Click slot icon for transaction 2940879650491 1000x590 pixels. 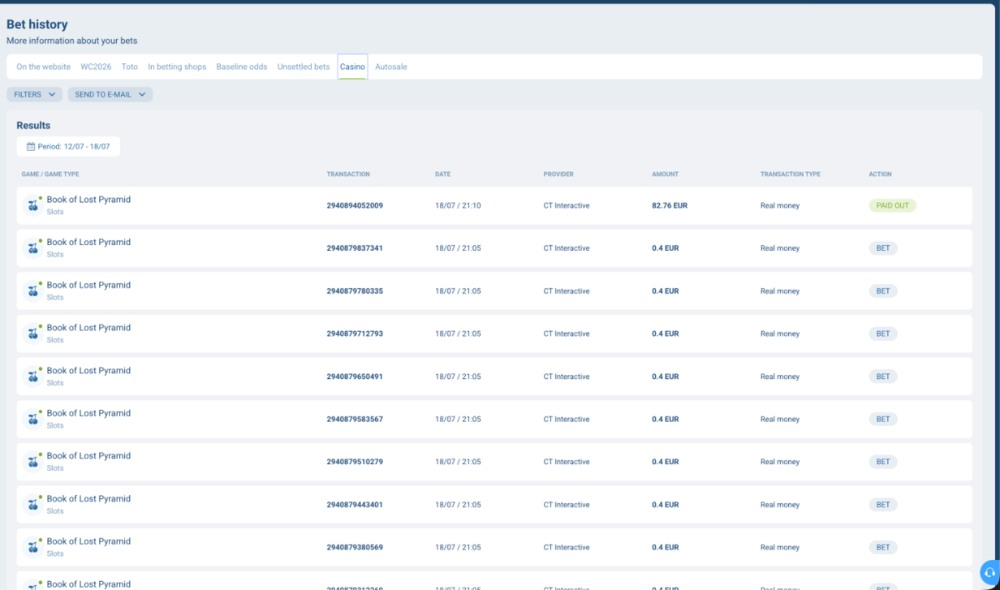click(33, 376)
